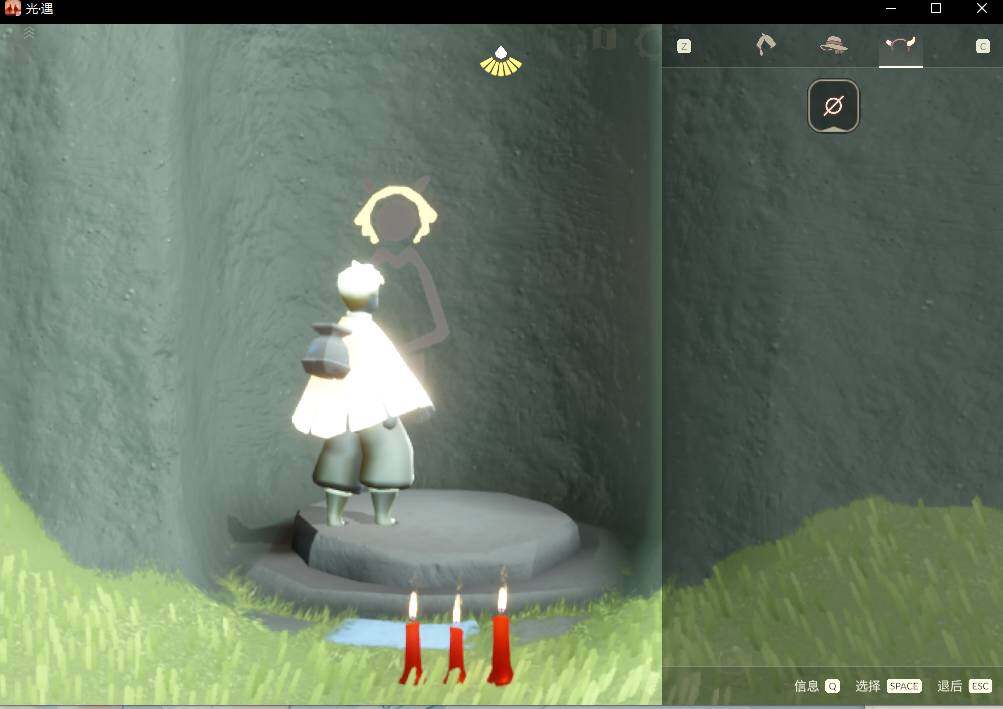This screenshot has width=1003, height=709.
Task: Select the horns accessory category tab
Action: tap(900, 45)
